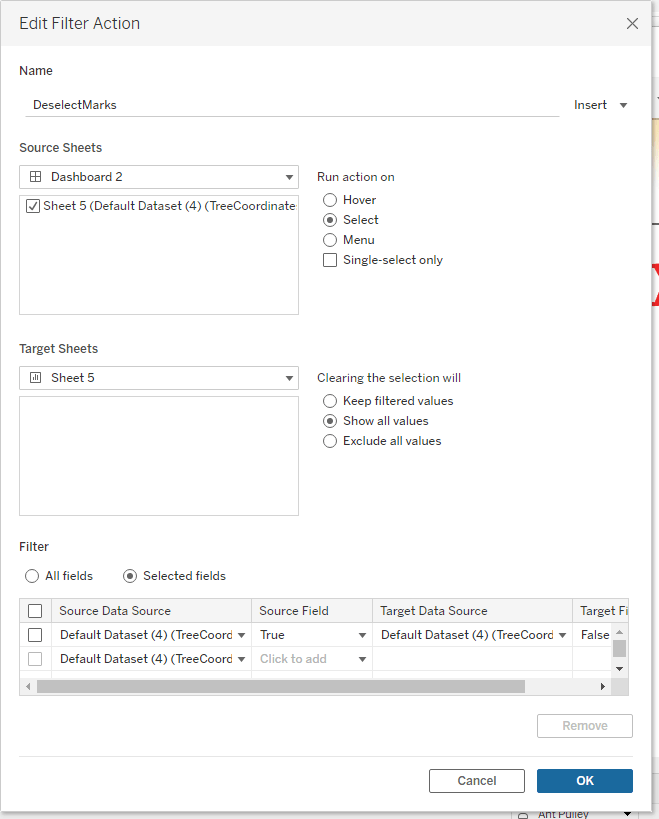Image resolution: width=659 pixels, height=819 pixels.
Task: Uncheck the Sheet 5 source sheet checkbox
Action: 33,206
